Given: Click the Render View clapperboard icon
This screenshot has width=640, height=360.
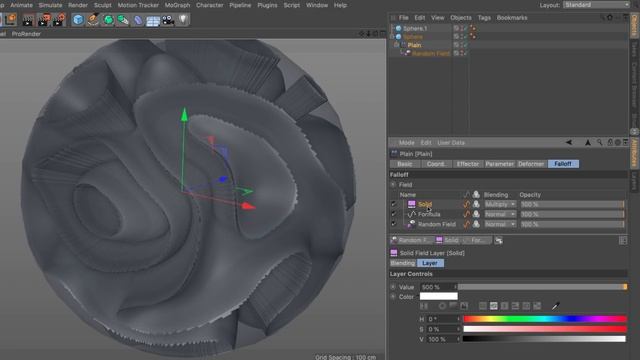Looking at the screenshot, I should click(x=28, y=20).
